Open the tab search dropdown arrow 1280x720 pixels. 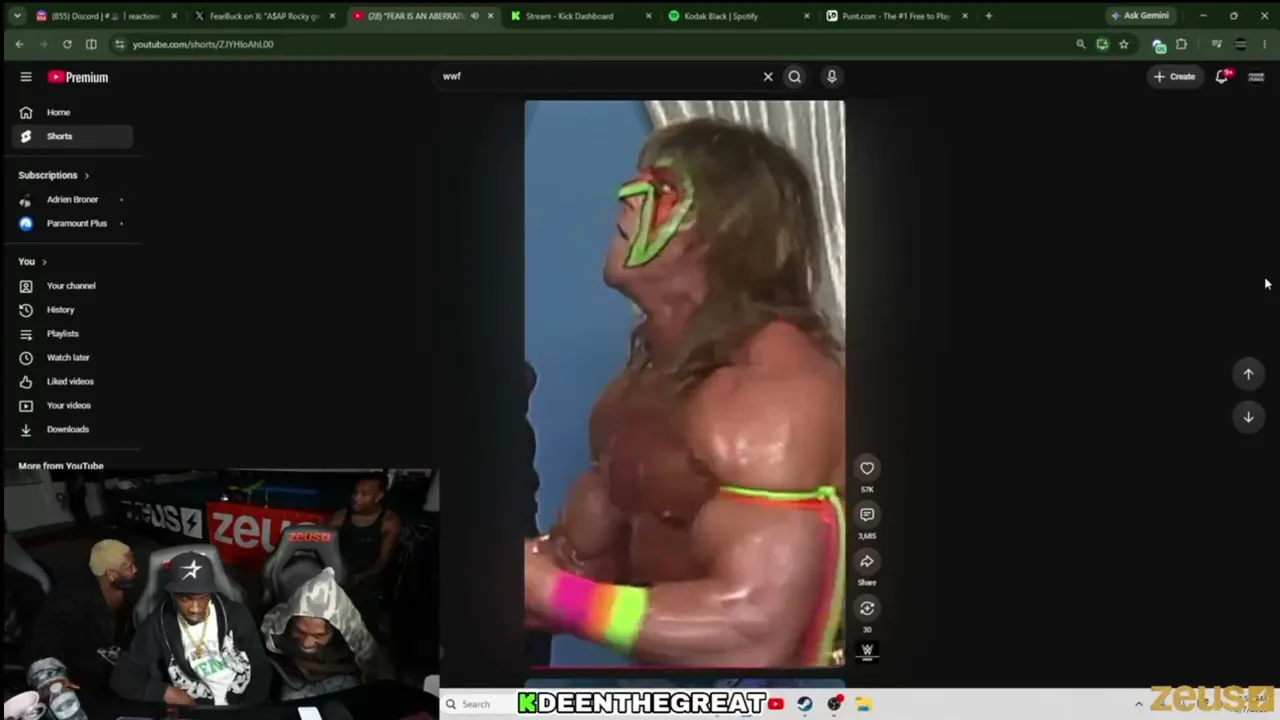click(x=17, y=16)
